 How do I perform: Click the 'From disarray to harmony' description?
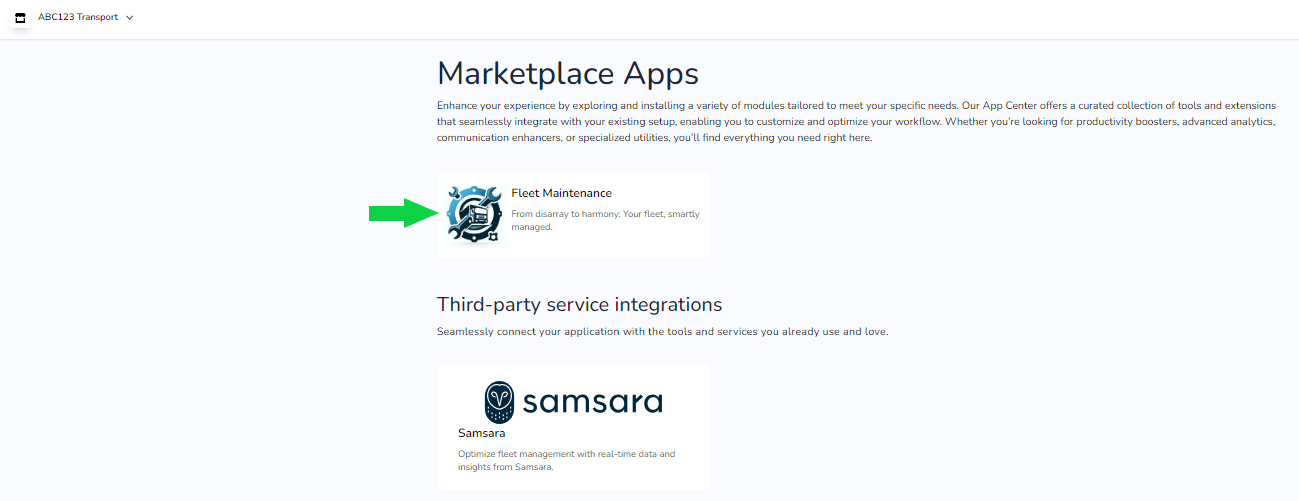[605, 221]
